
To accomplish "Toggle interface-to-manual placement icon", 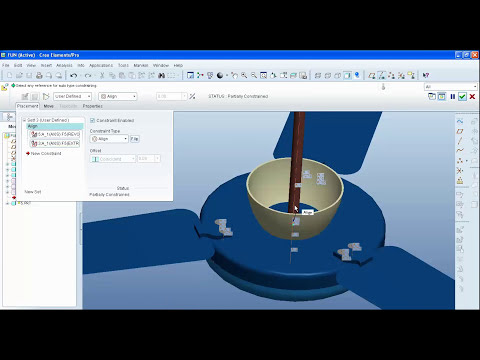I will (46, 96).
